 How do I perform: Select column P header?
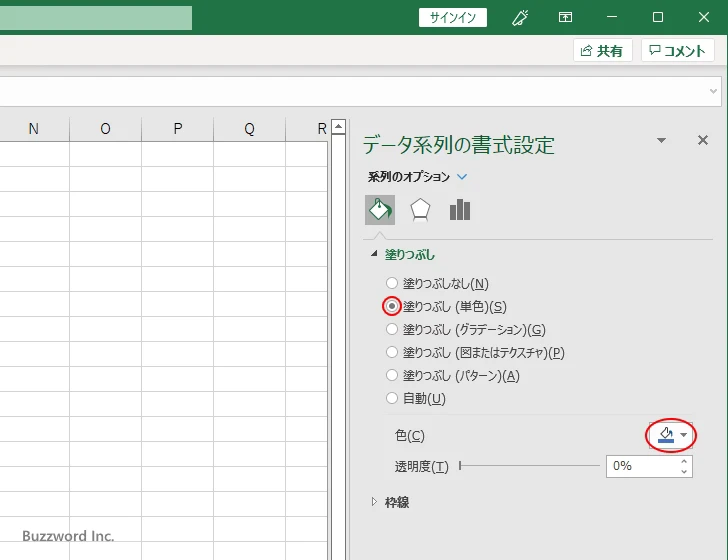coord(177,129)
